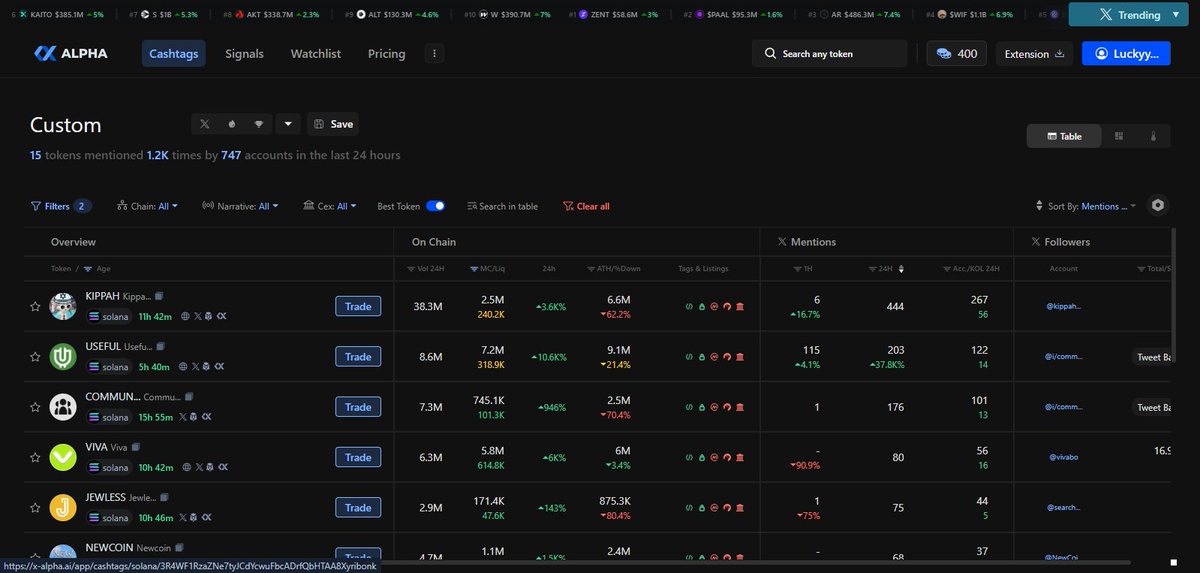Open the @vivabo account link
Viewport: 1200px width, 573px height.
1064,457
